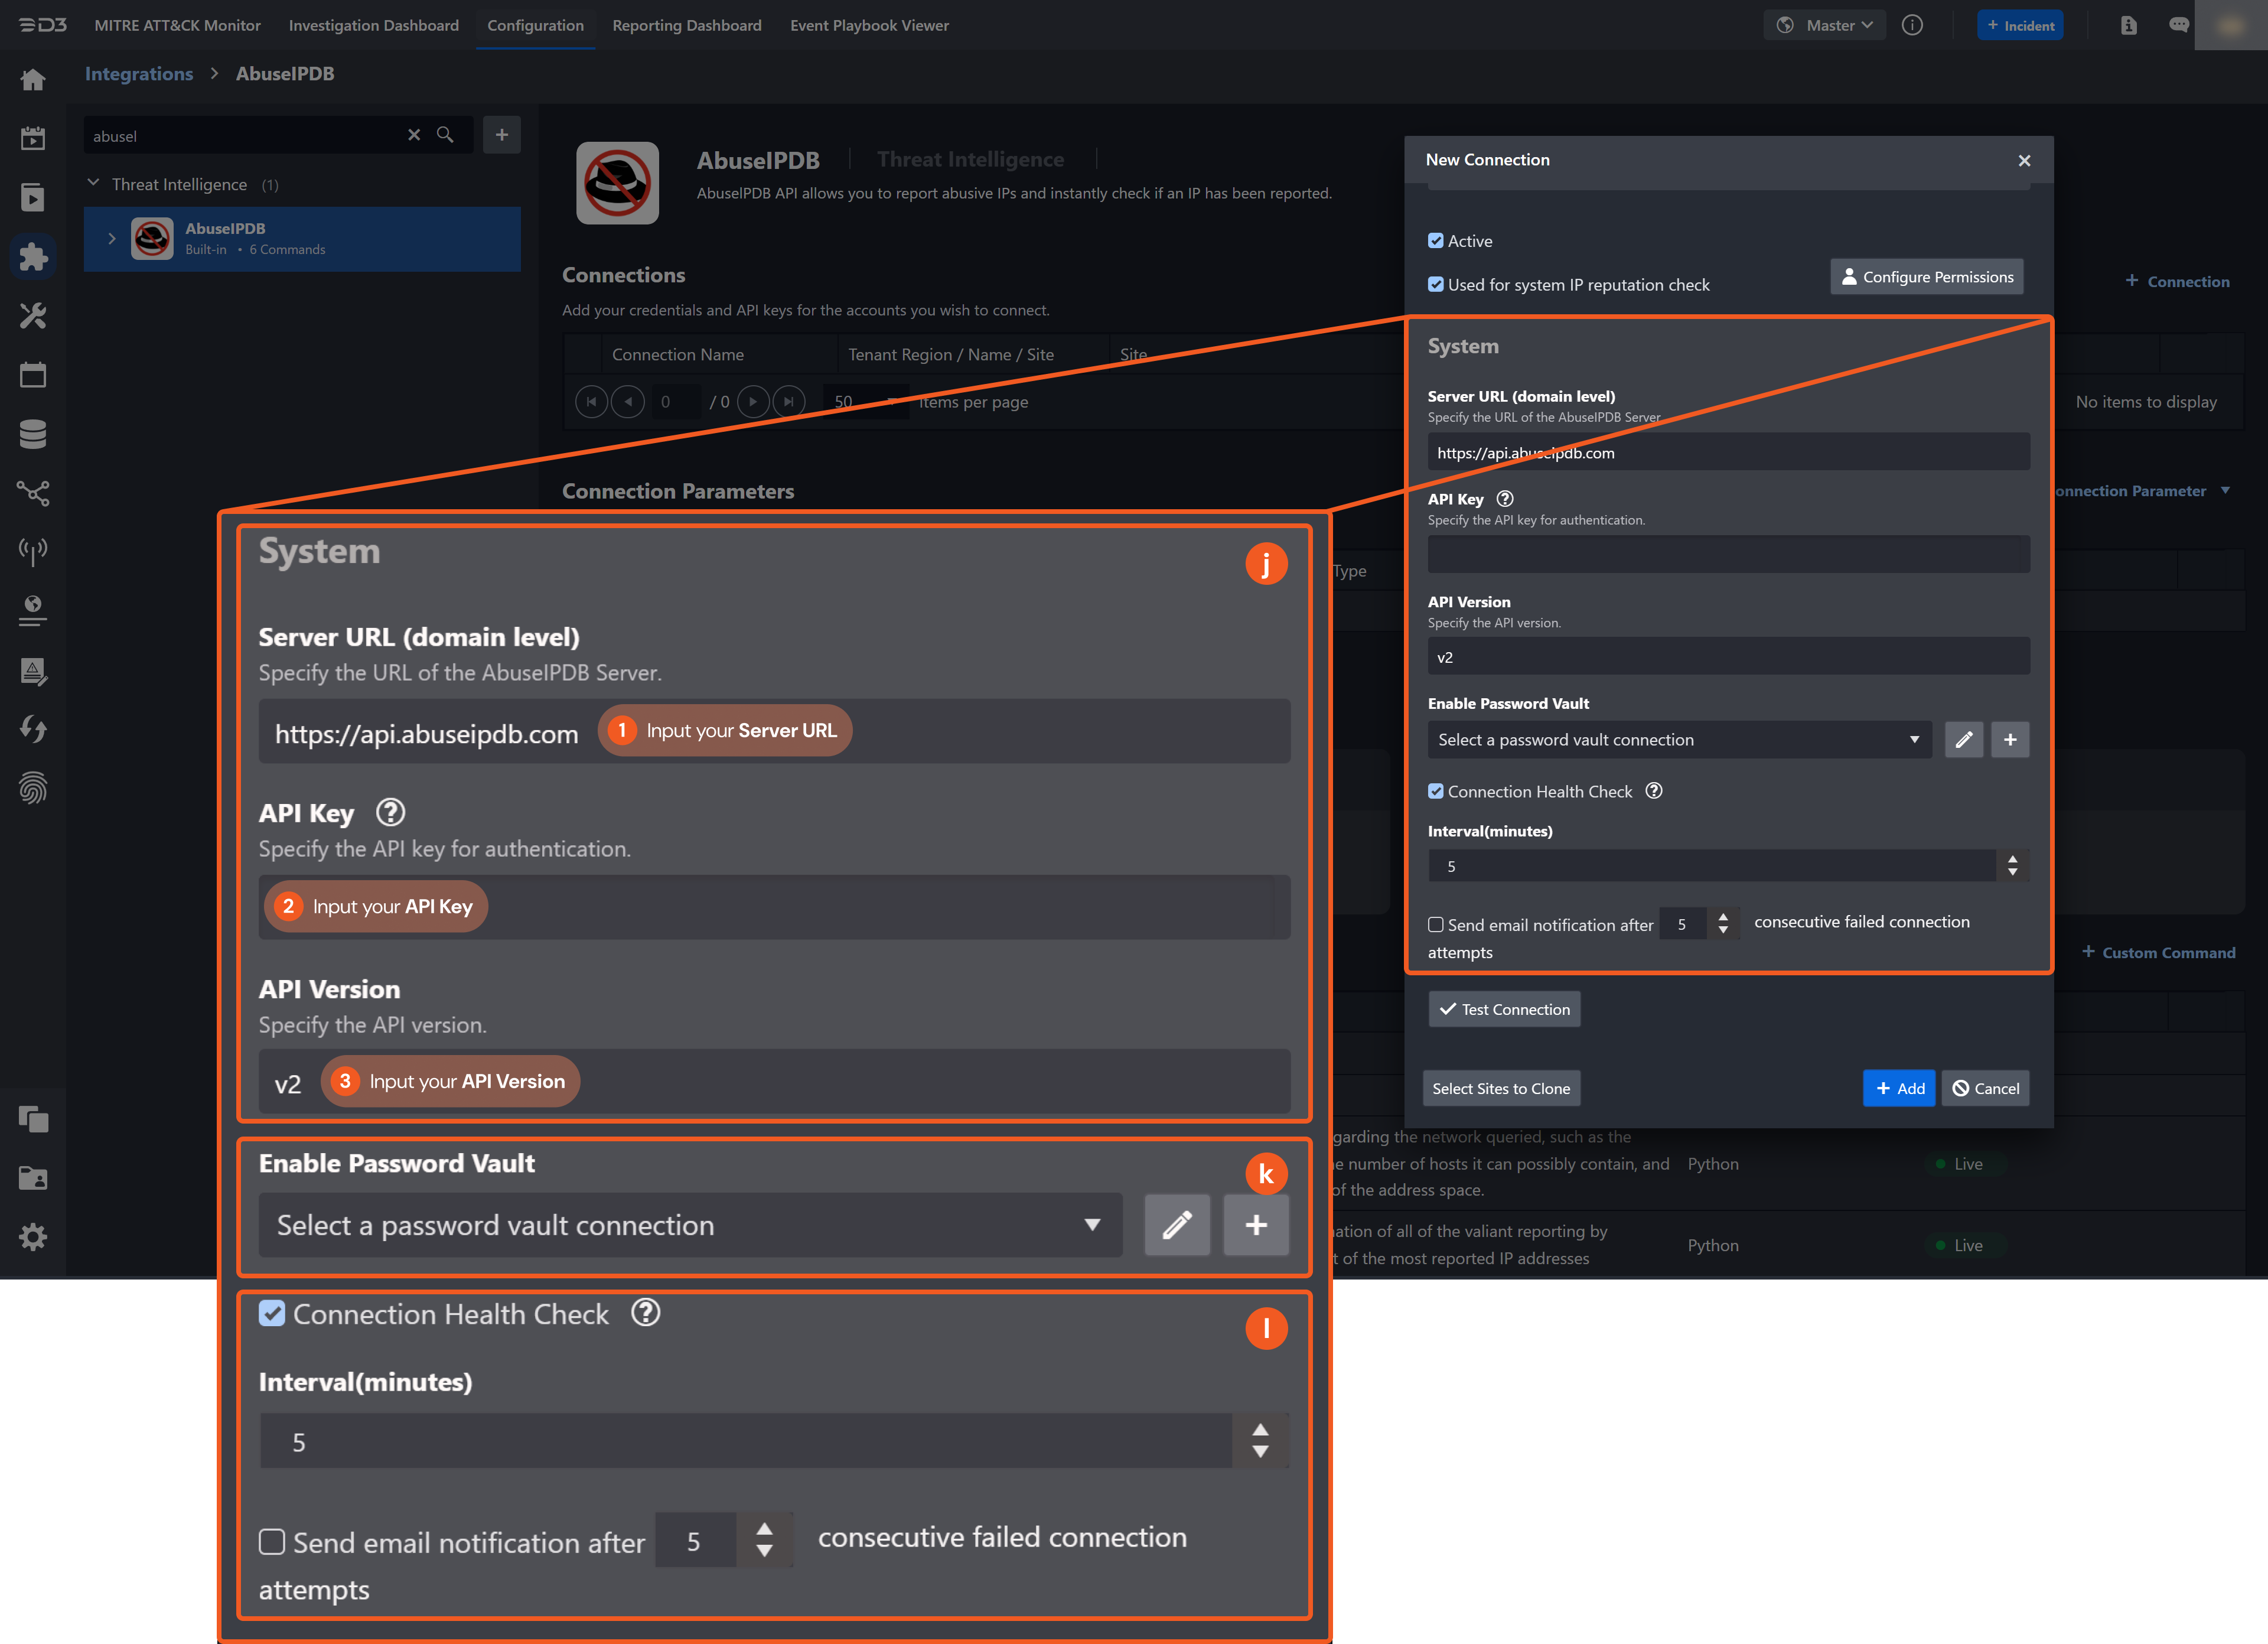
Task: Open the Utility Commands wrench icon
Action: click(x=33, y=315)
